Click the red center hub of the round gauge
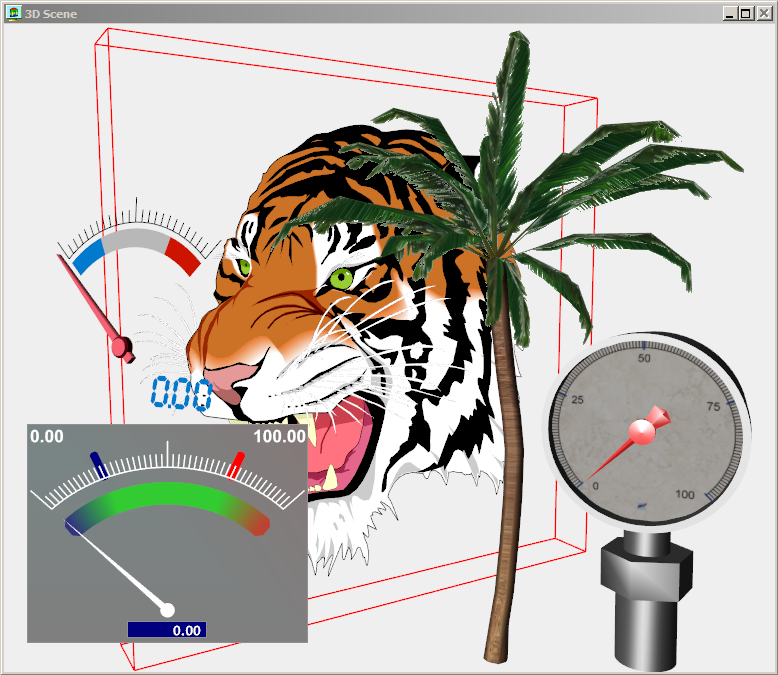 pyautogui.click(x=640, y=431)
